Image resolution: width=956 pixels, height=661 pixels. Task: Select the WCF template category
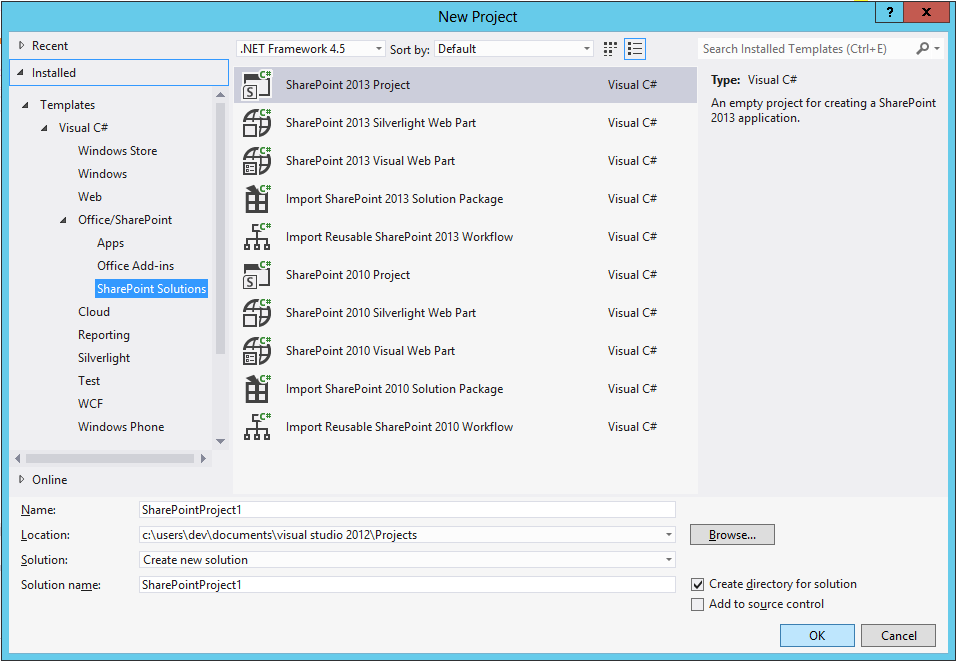90,404
